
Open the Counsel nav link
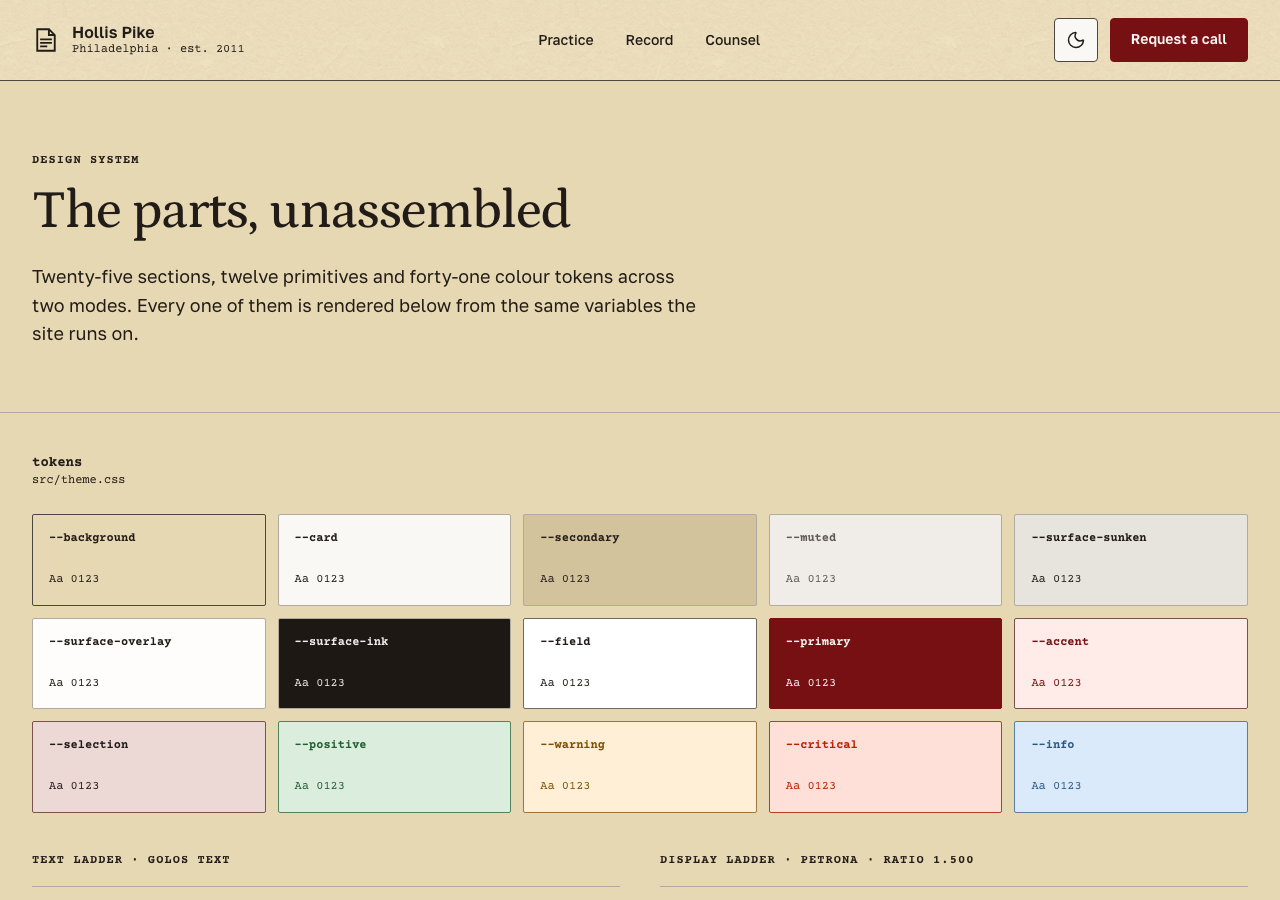732,40
